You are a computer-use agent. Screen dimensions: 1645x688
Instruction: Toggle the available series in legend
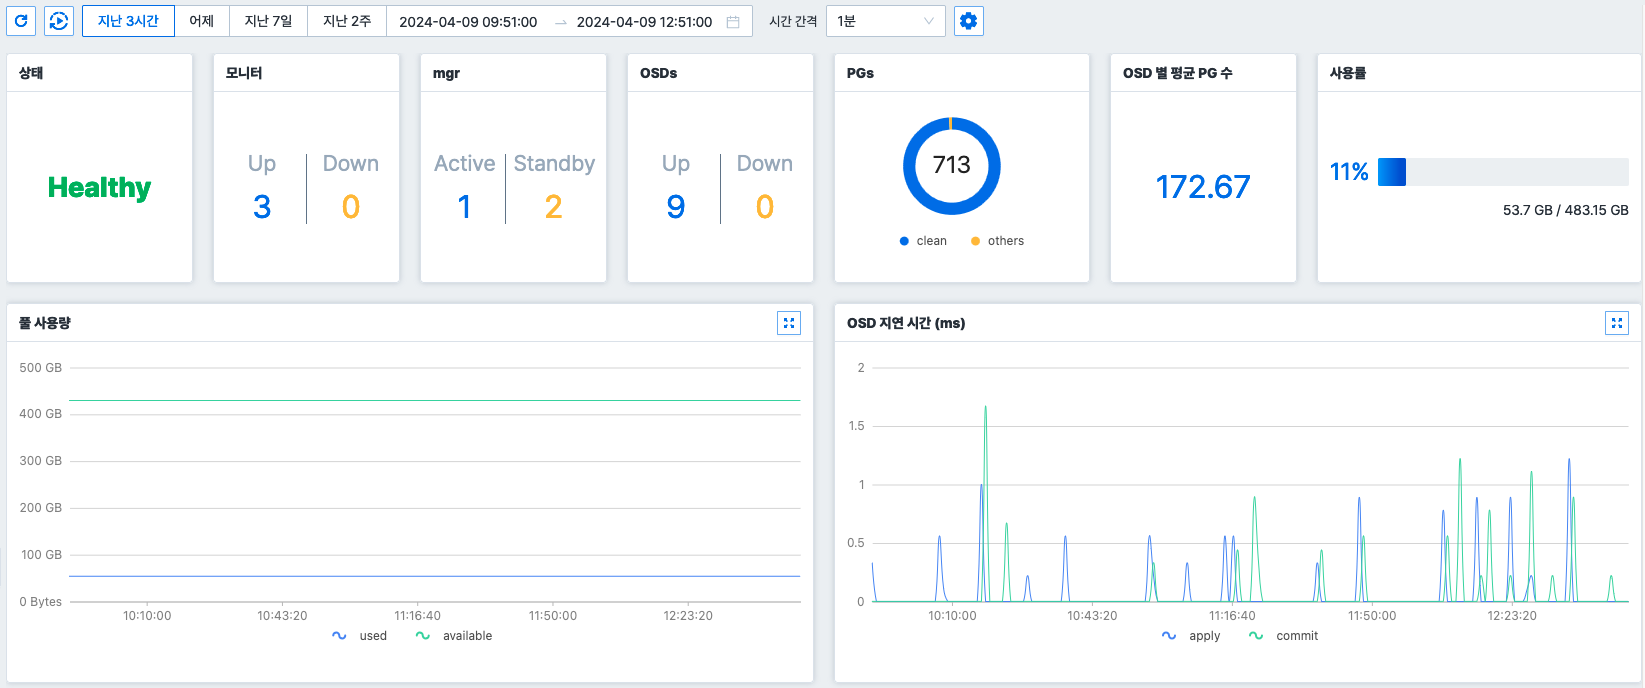(x=456, y=636)
